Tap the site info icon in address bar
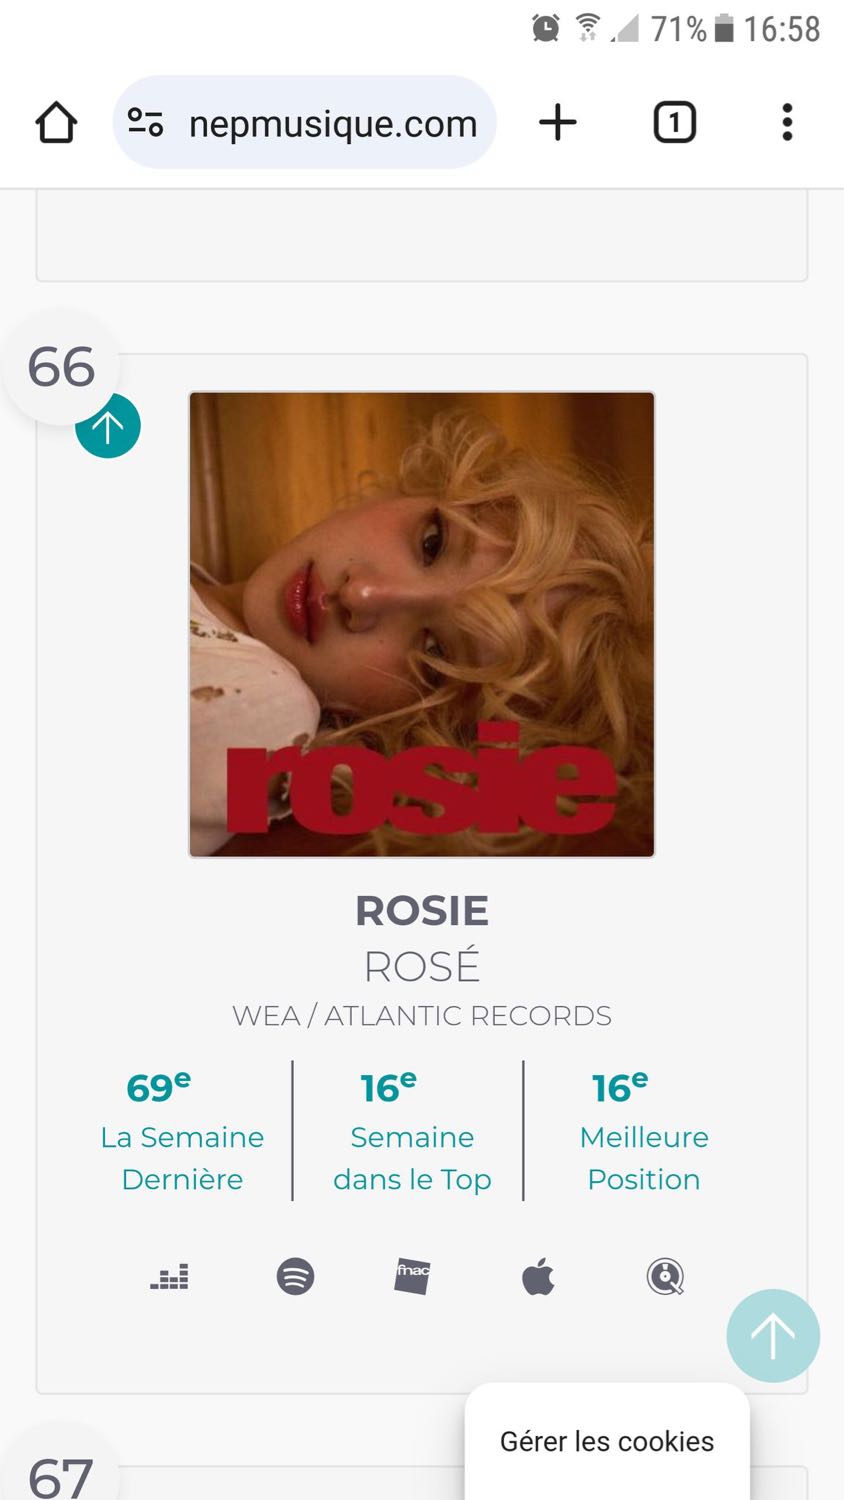 click(x=145, y=123)
